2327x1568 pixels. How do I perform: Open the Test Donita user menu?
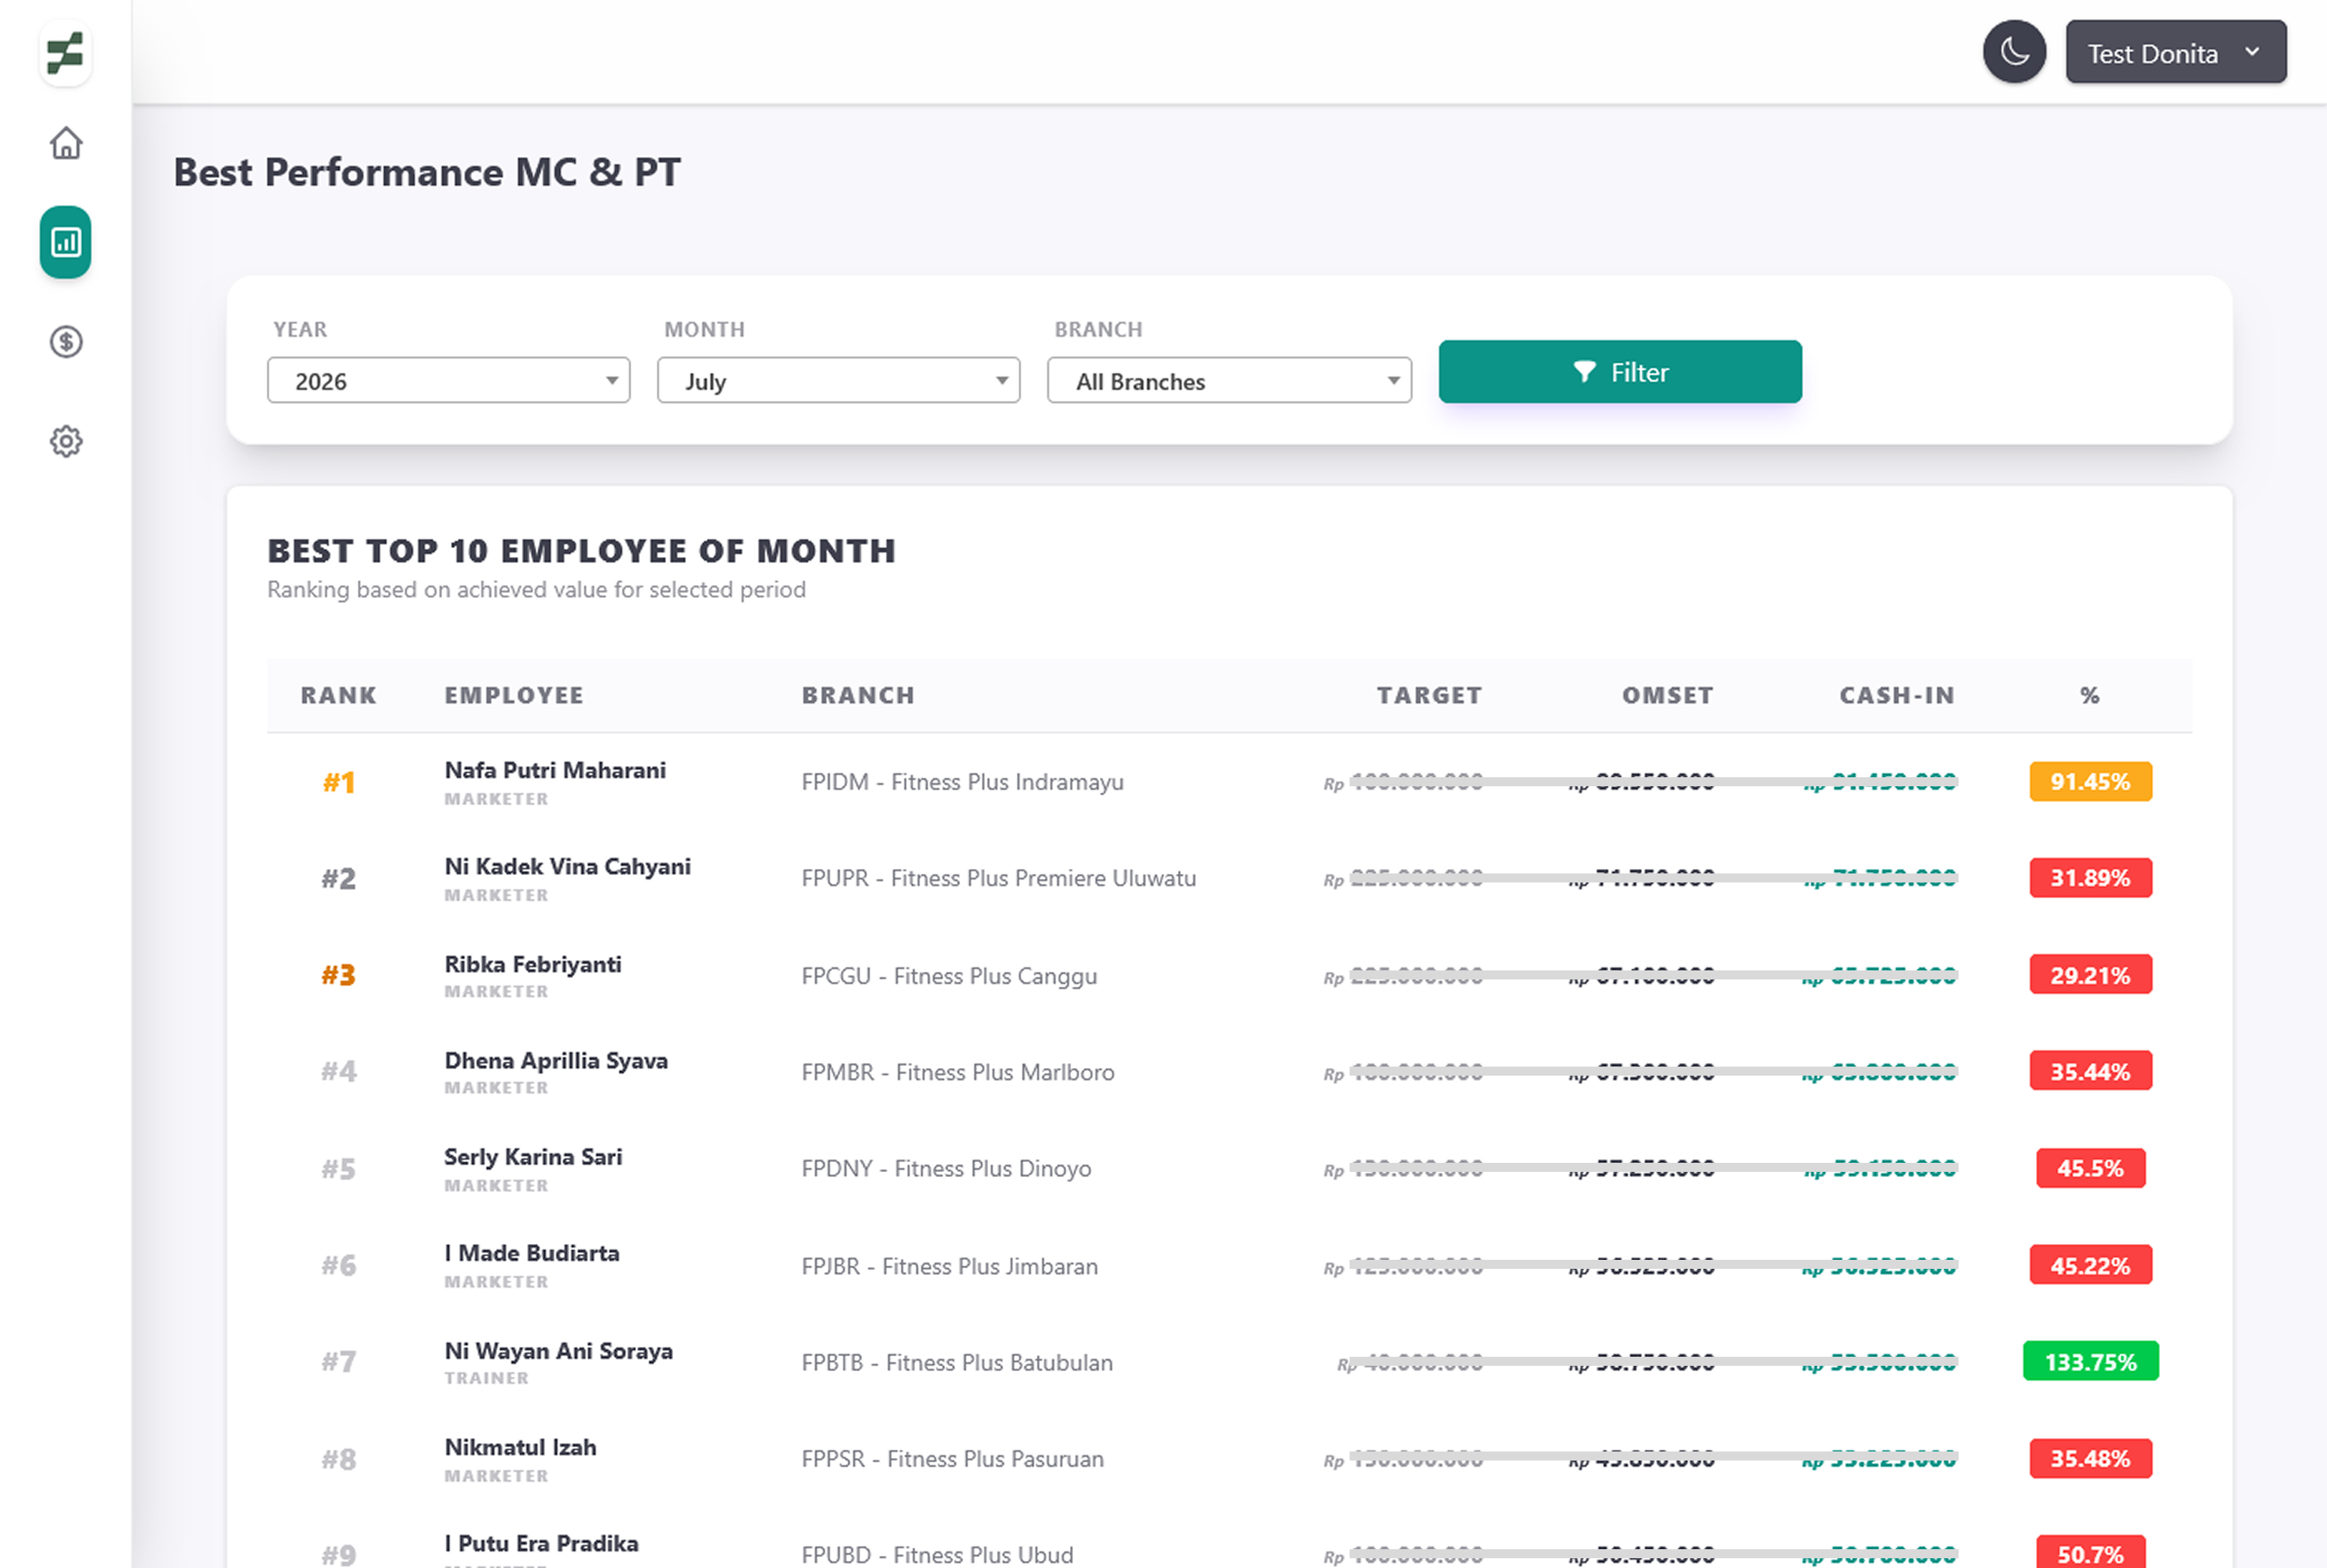(2176, 52)
